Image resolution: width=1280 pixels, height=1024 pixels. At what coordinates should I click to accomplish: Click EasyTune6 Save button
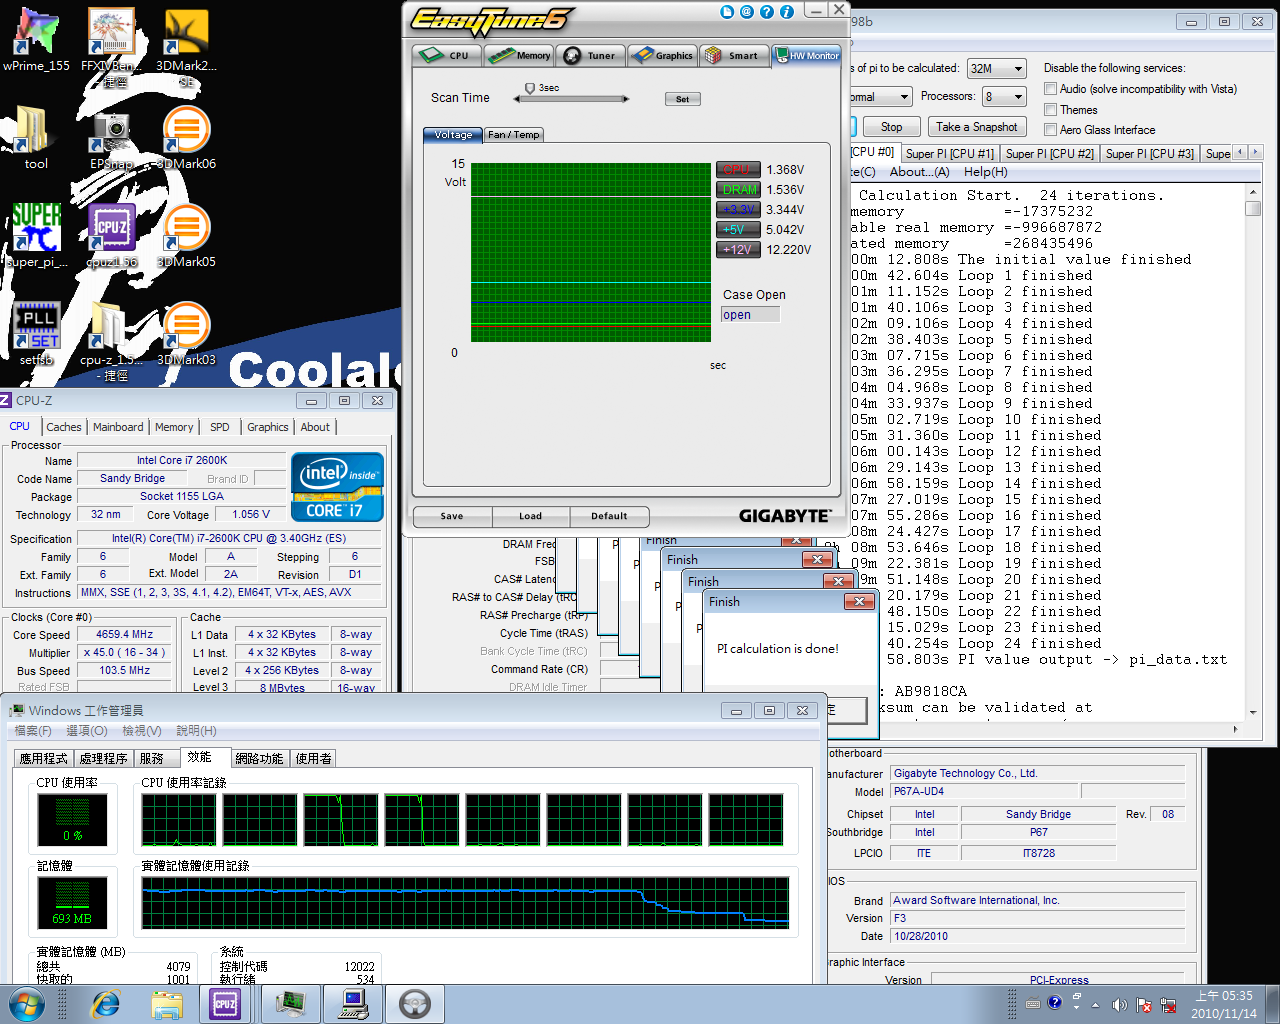452,516
